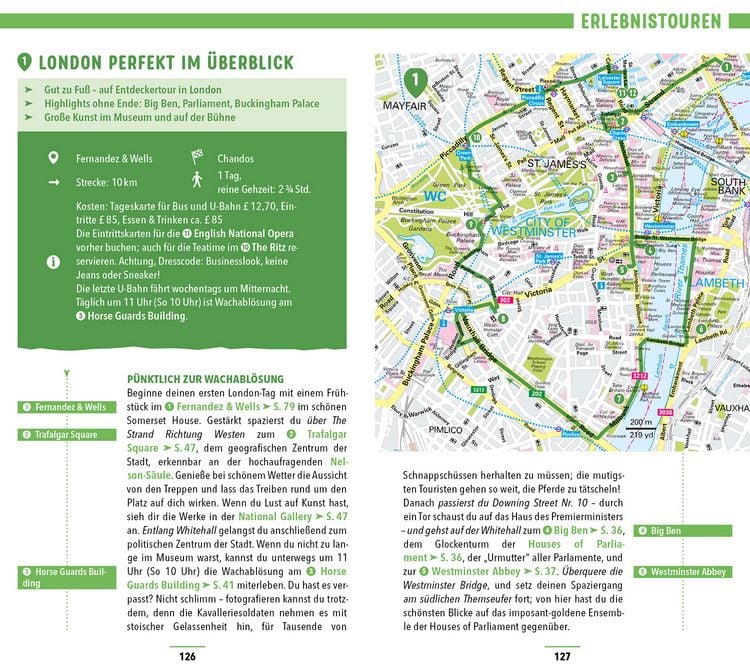Click the bullet Große Kunst im Museum

pos(140,117)
